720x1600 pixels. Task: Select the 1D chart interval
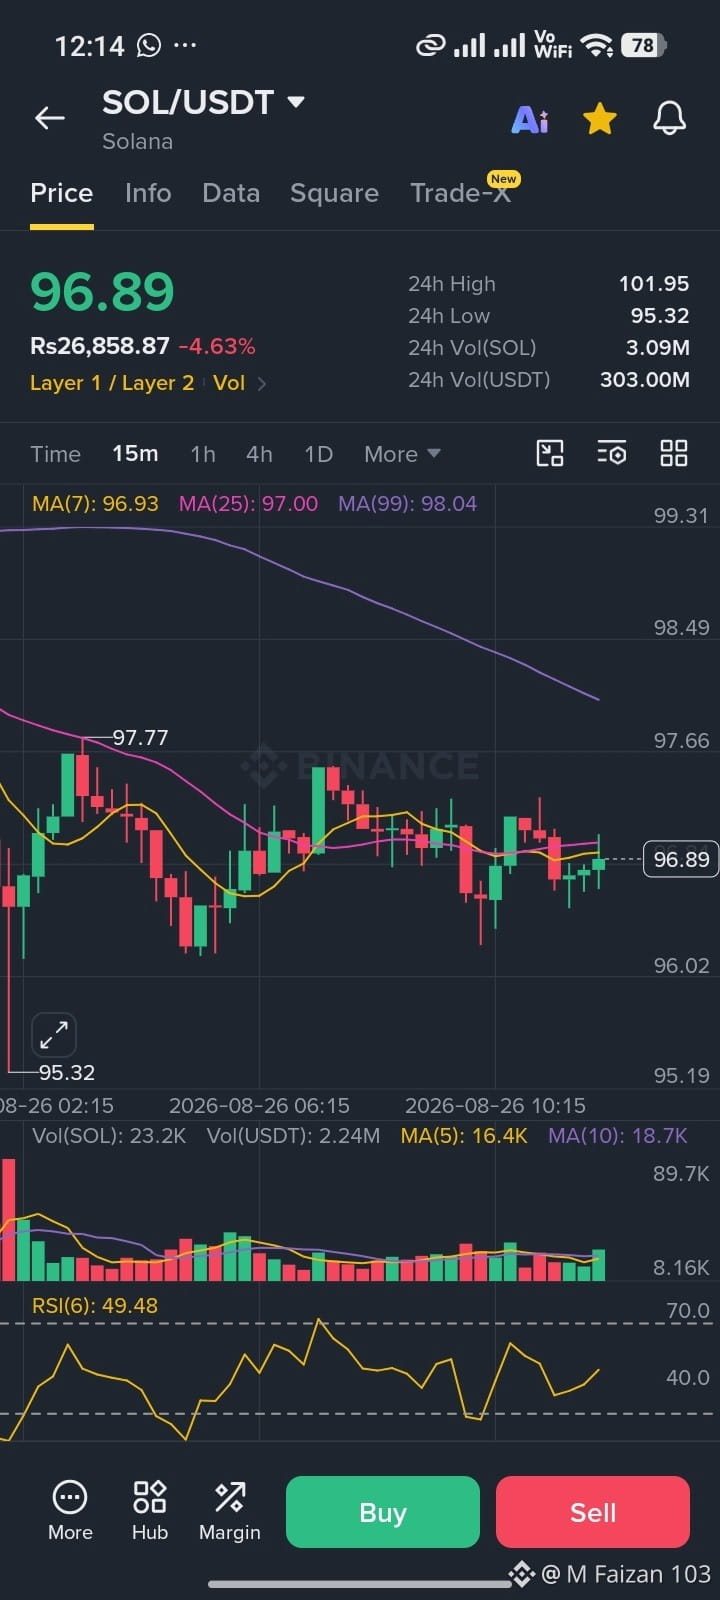(x=318, y=454)
